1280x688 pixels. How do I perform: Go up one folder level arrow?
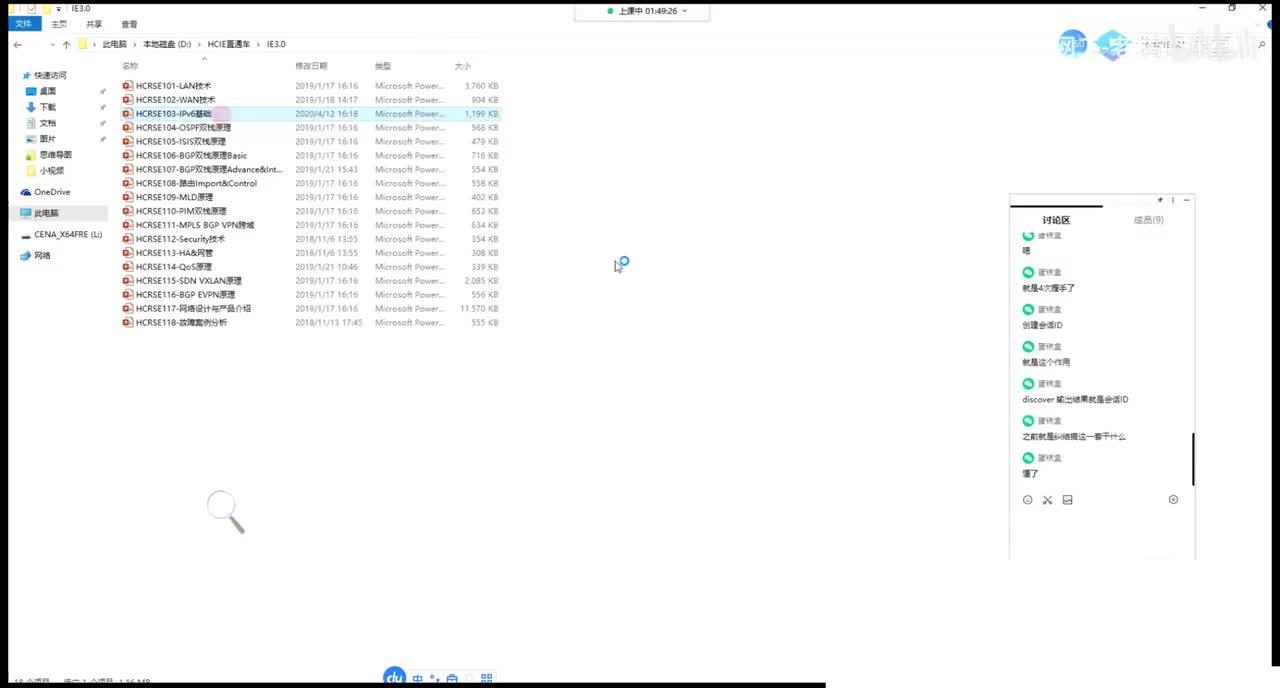pos(66,45)
